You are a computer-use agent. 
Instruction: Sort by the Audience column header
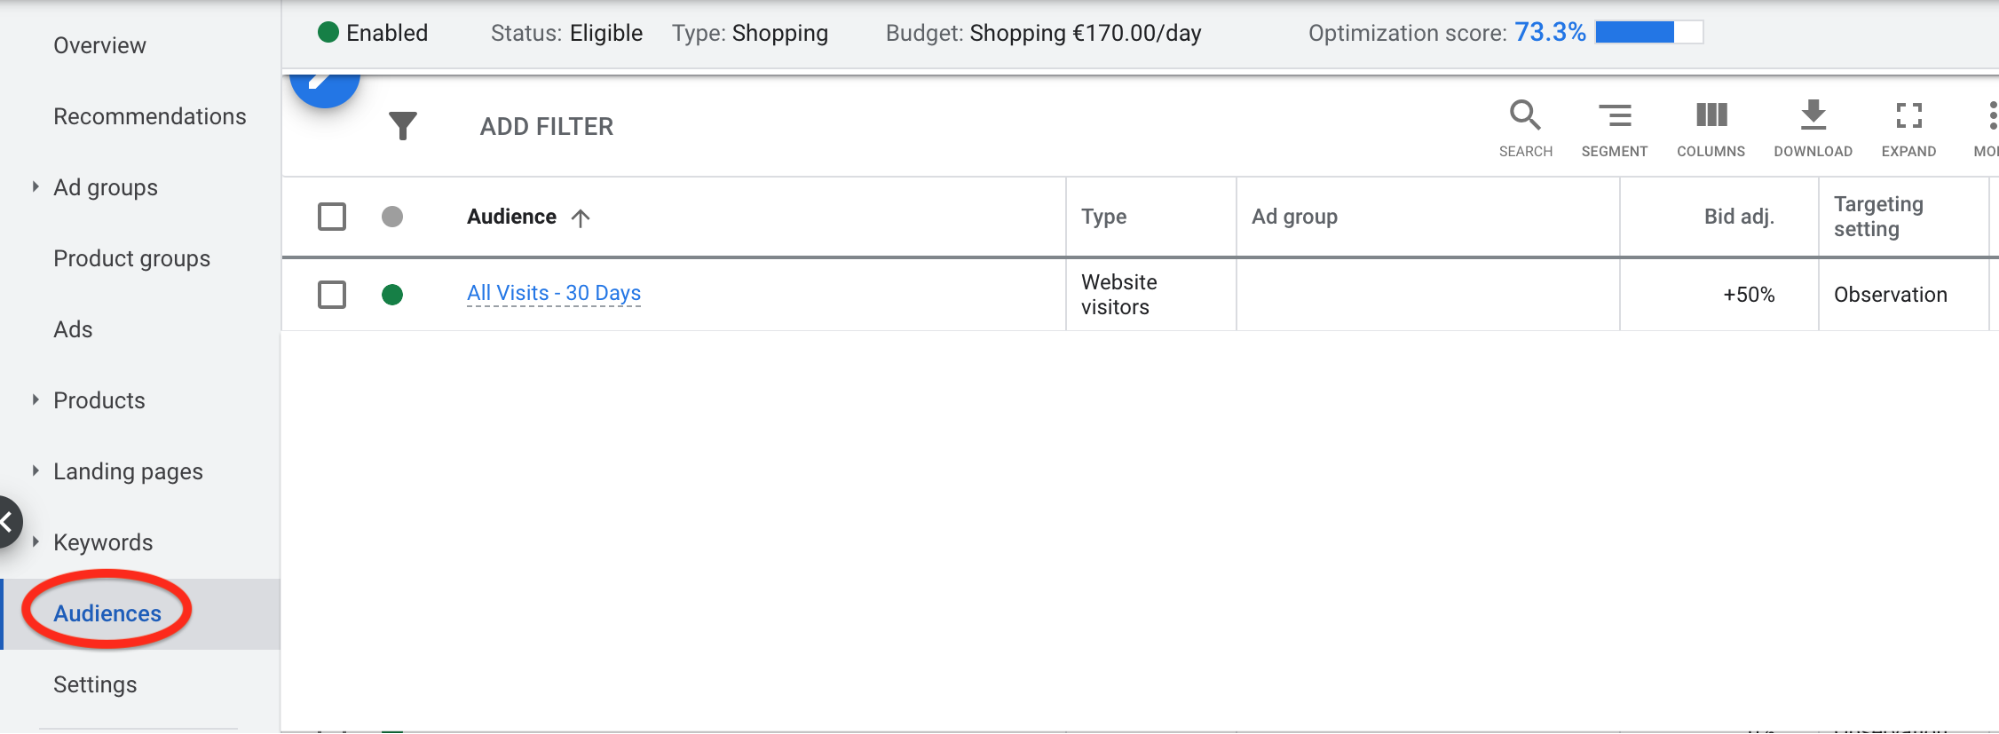pyautogui.click(x=512, y=216)
